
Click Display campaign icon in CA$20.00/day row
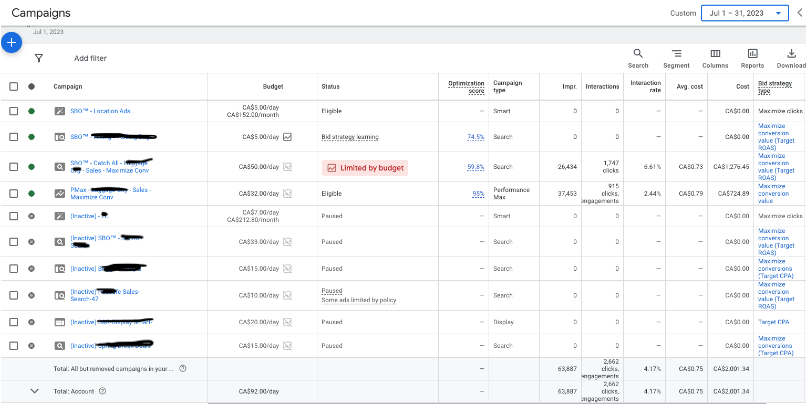point(60,322)
